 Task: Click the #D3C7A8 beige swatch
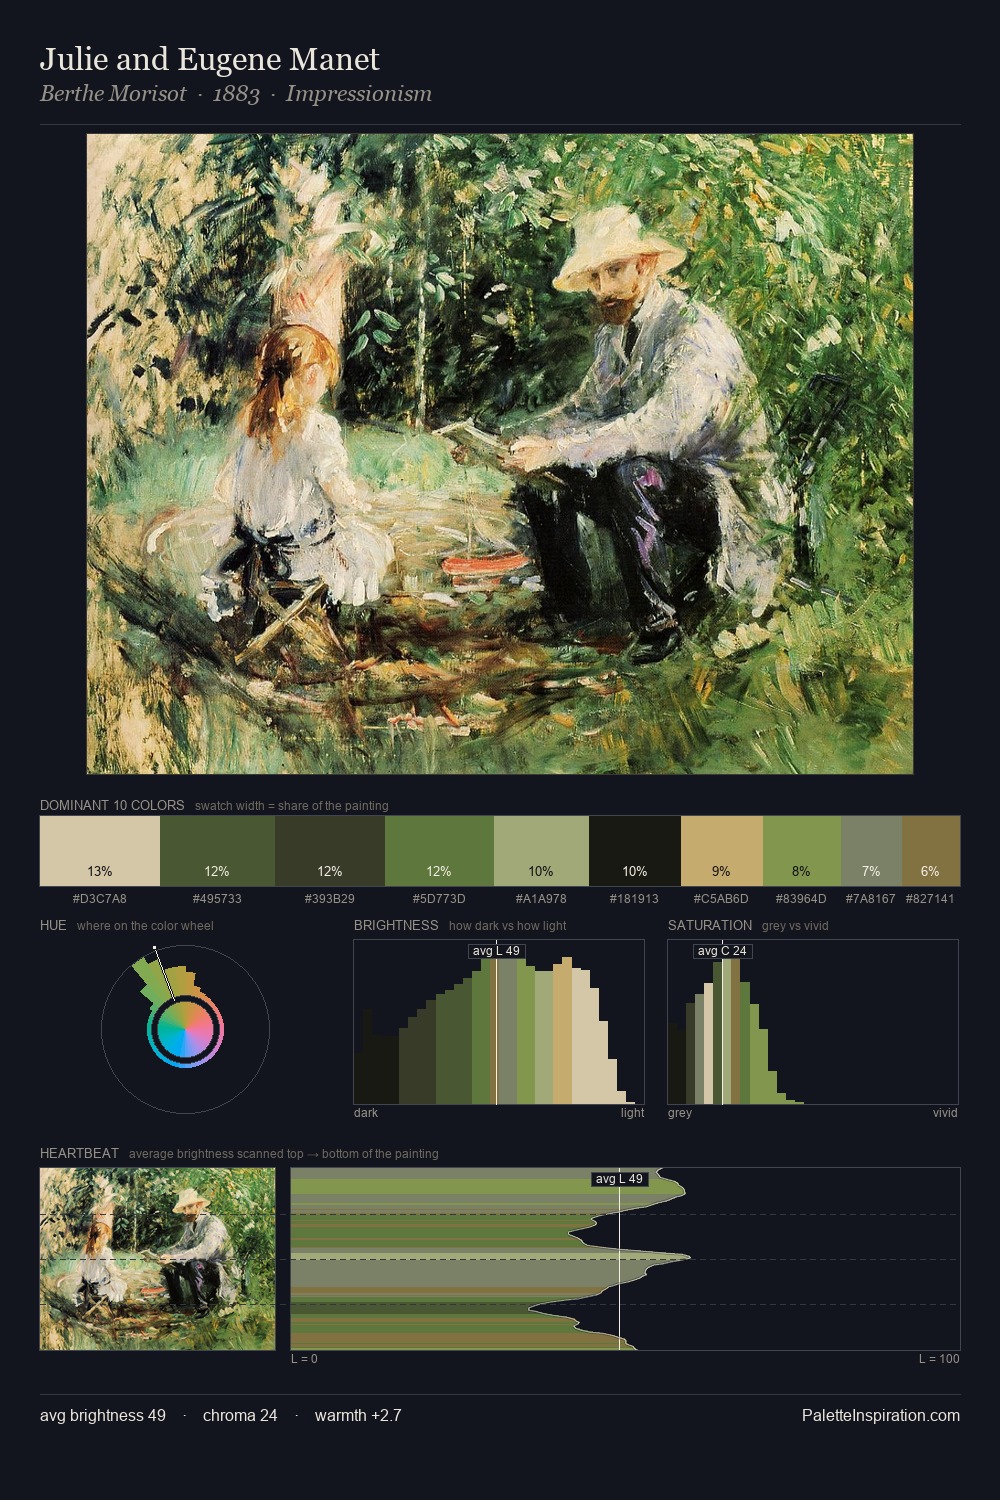click(x=100, y=851)
